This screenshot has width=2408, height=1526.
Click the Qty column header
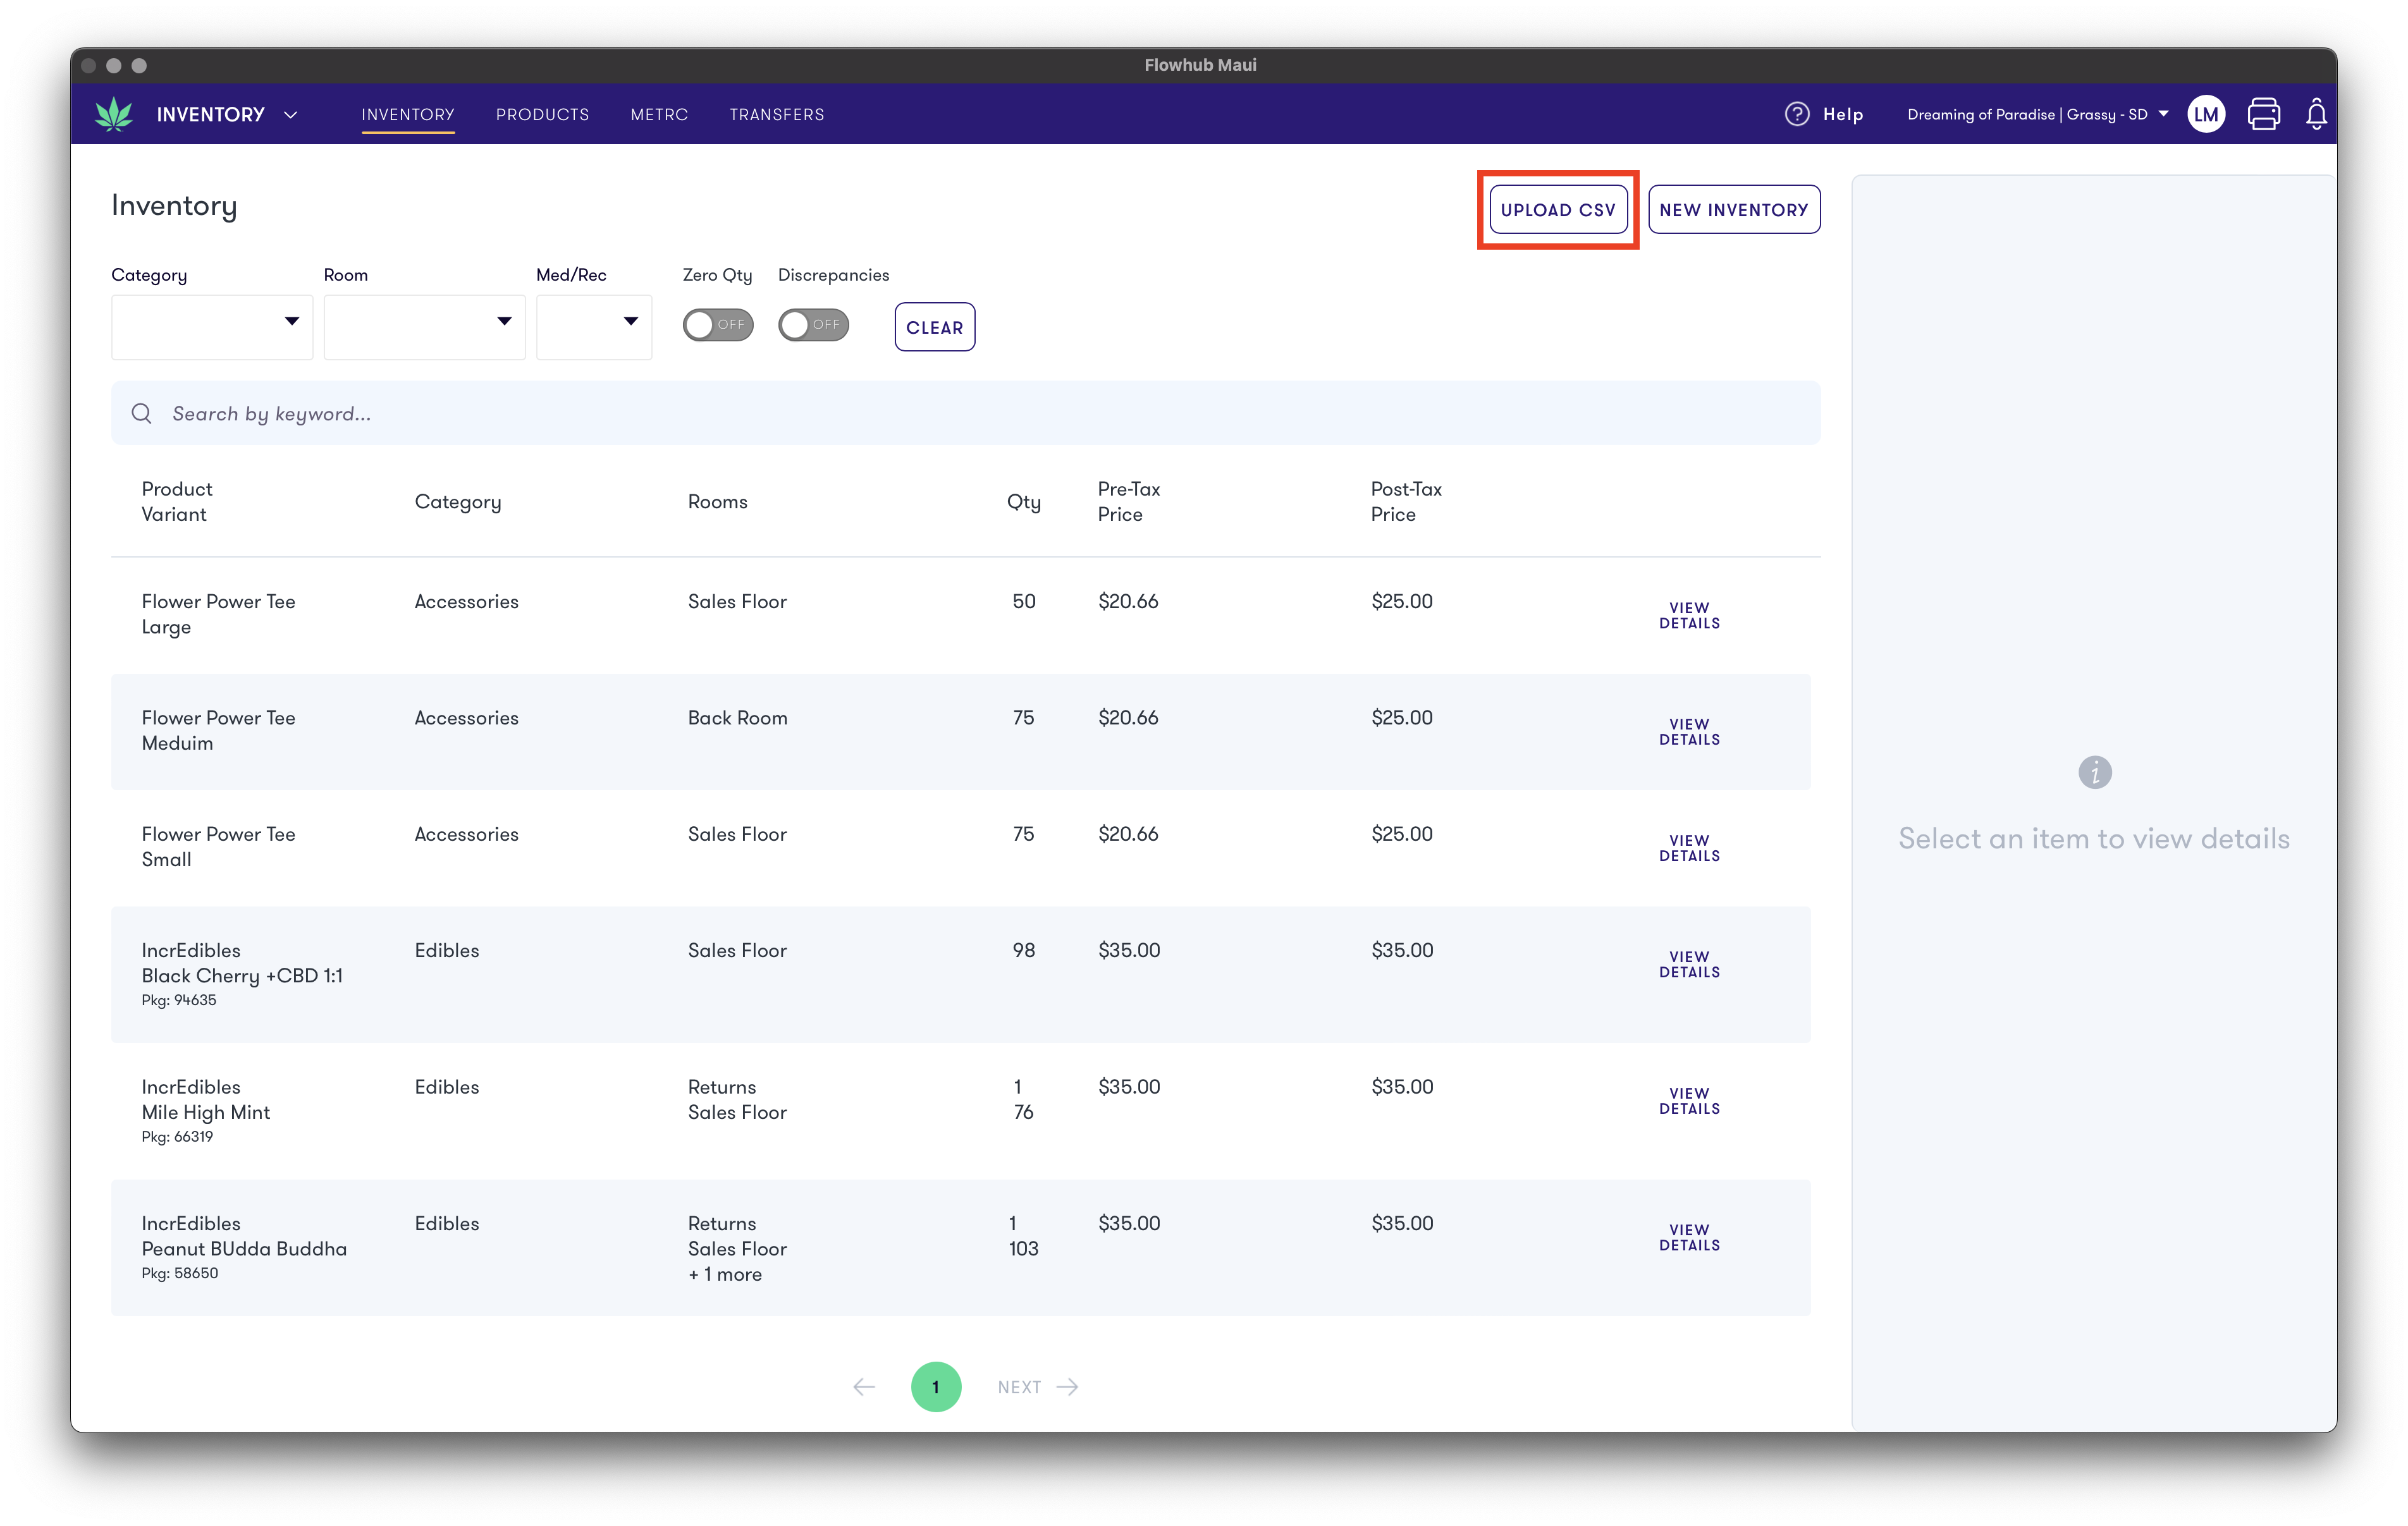click(1023, 502)
